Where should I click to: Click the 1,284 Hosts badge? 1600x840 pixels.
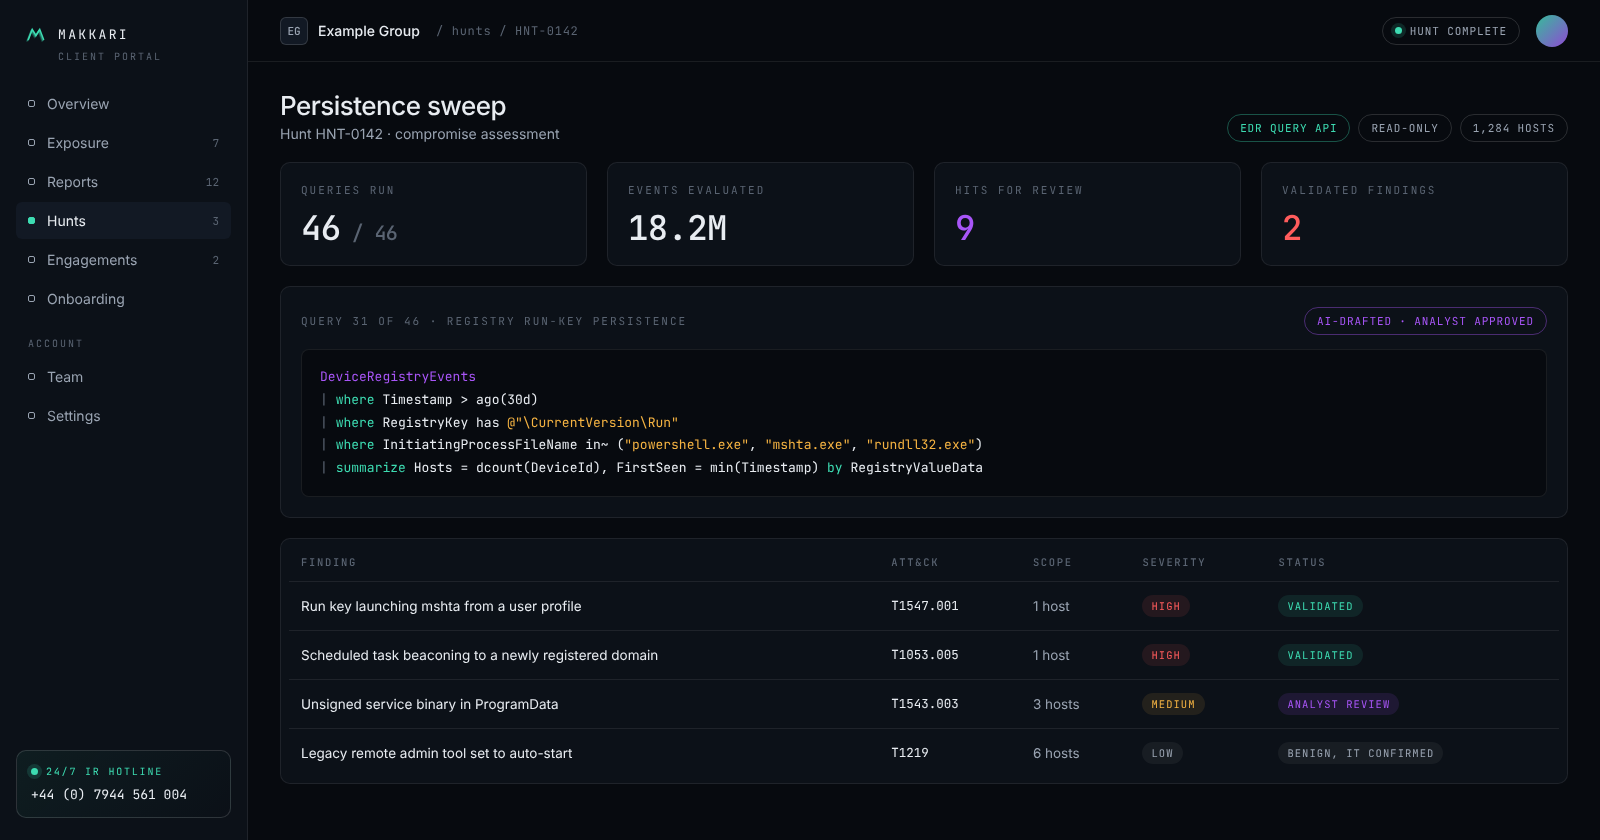[x=1514, y=128]
